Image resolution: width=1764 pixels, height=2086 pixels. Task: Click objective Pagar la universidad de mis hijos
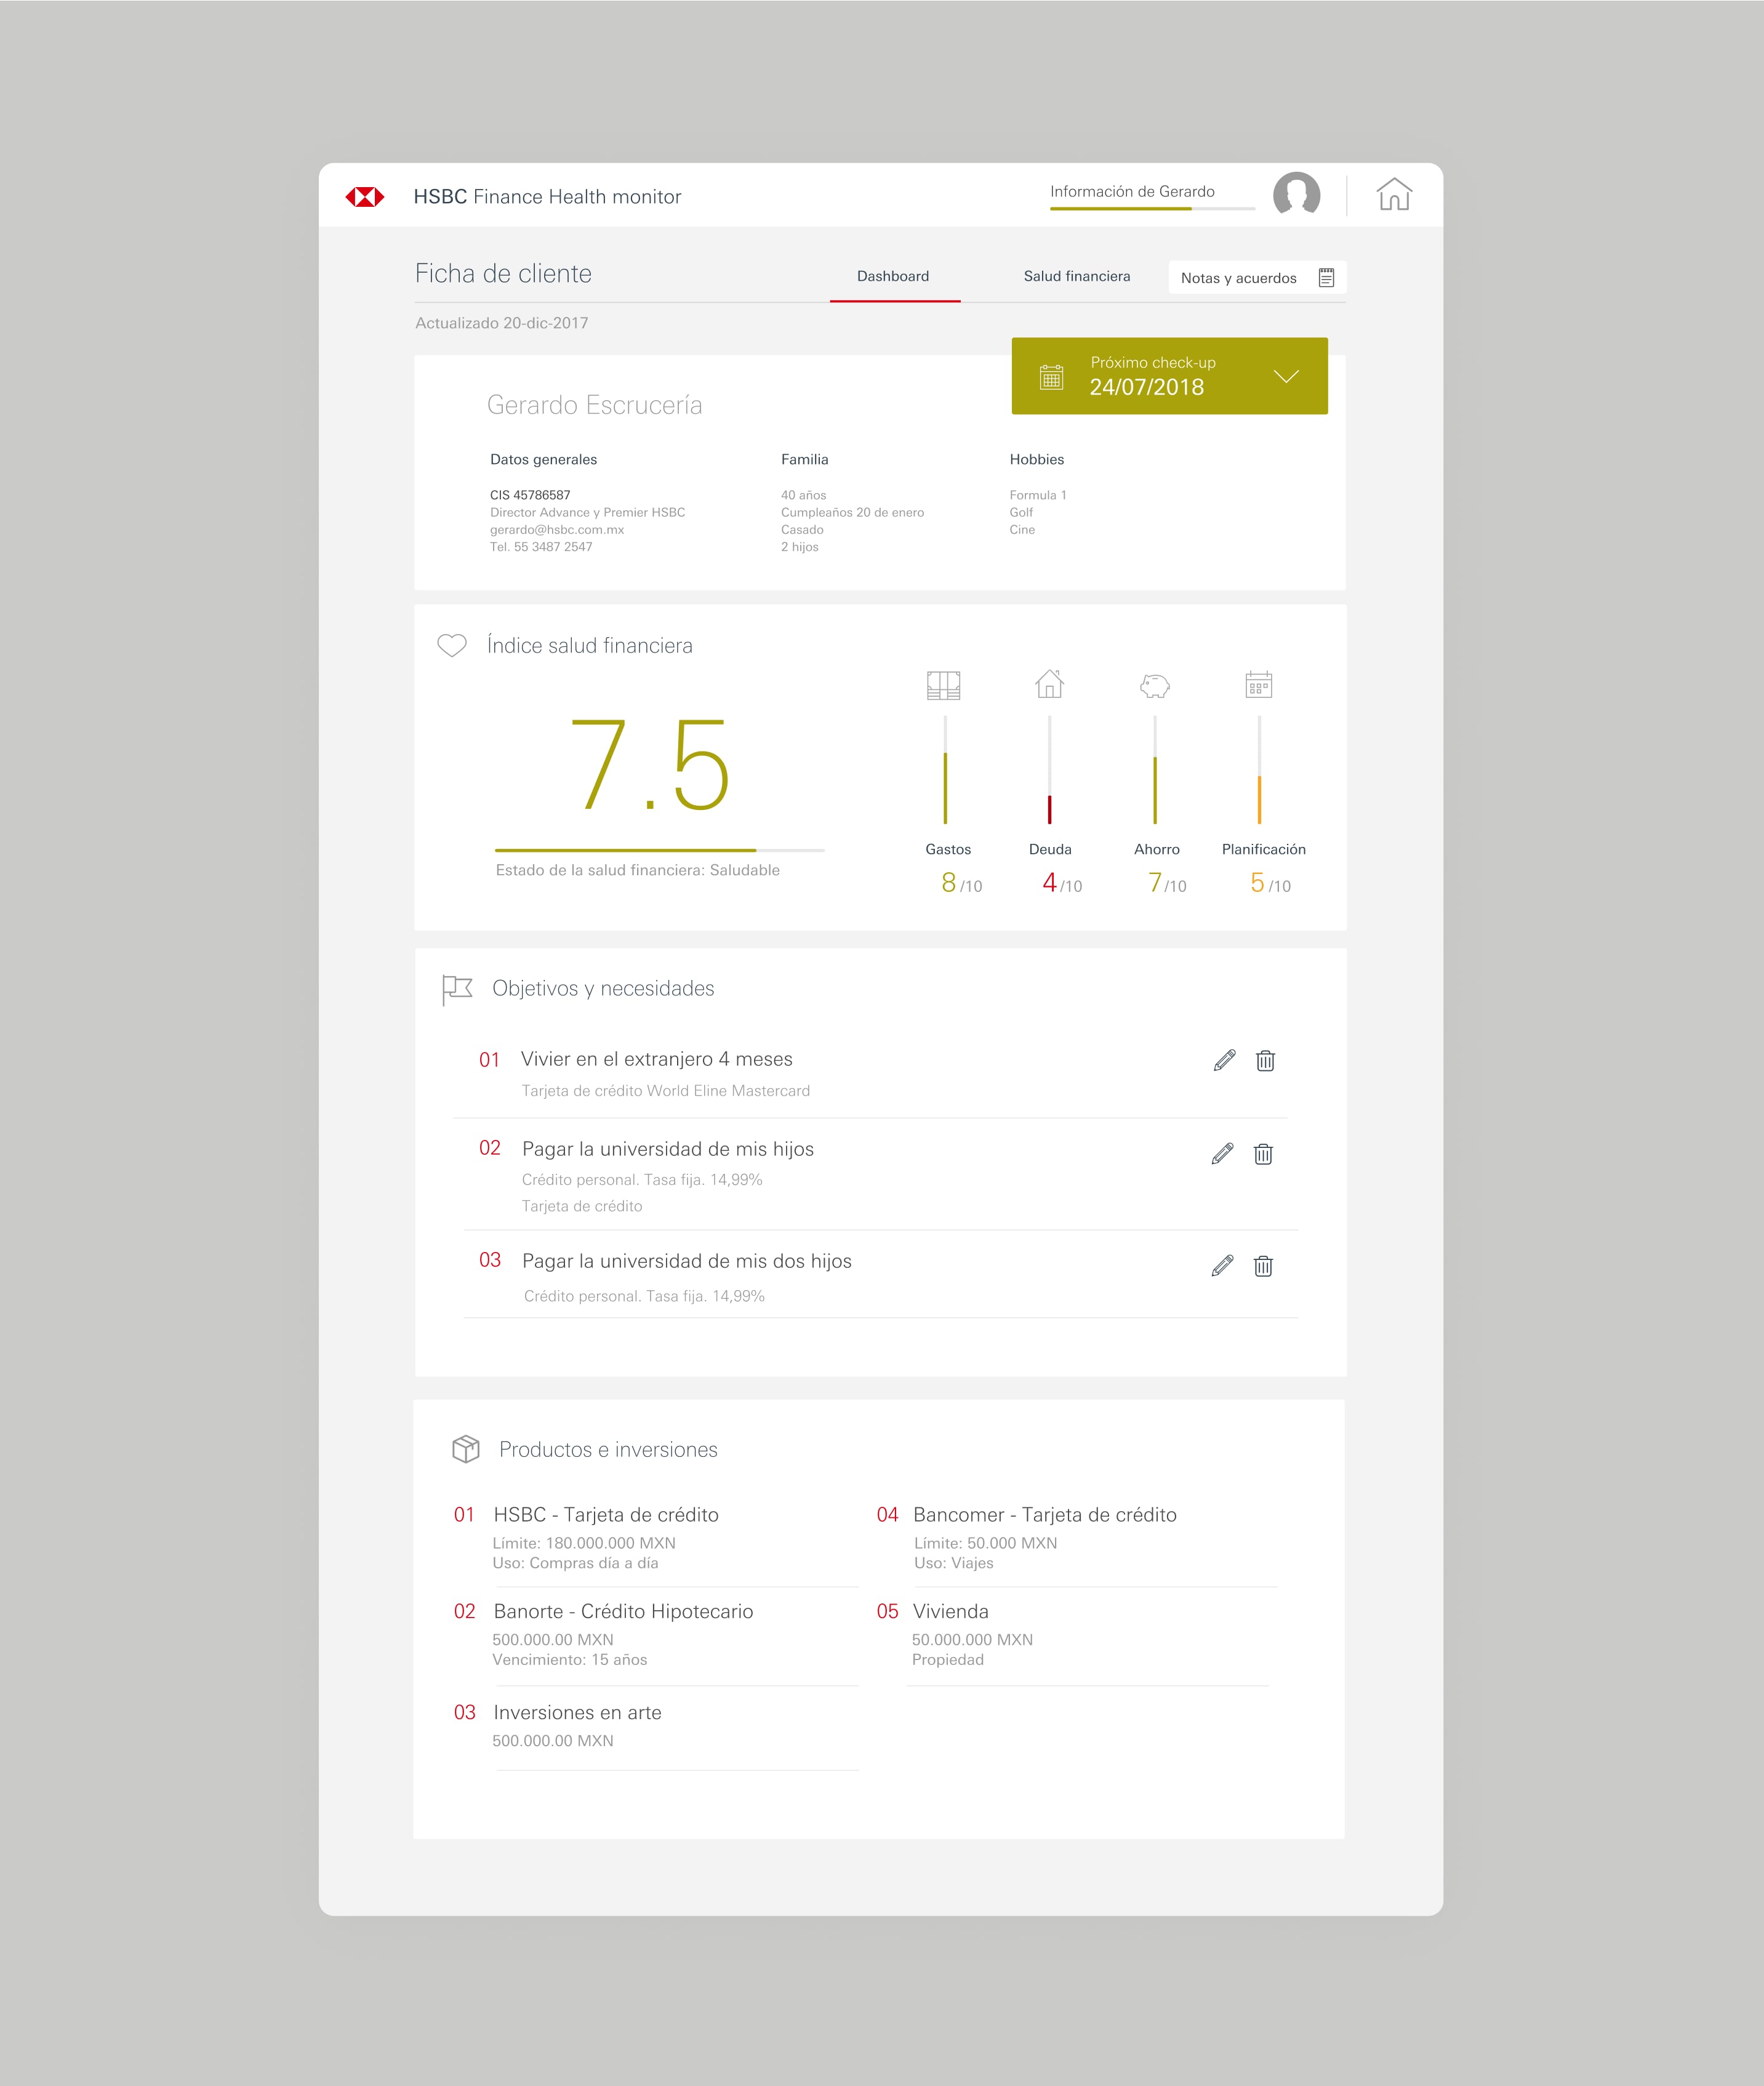667,1149
